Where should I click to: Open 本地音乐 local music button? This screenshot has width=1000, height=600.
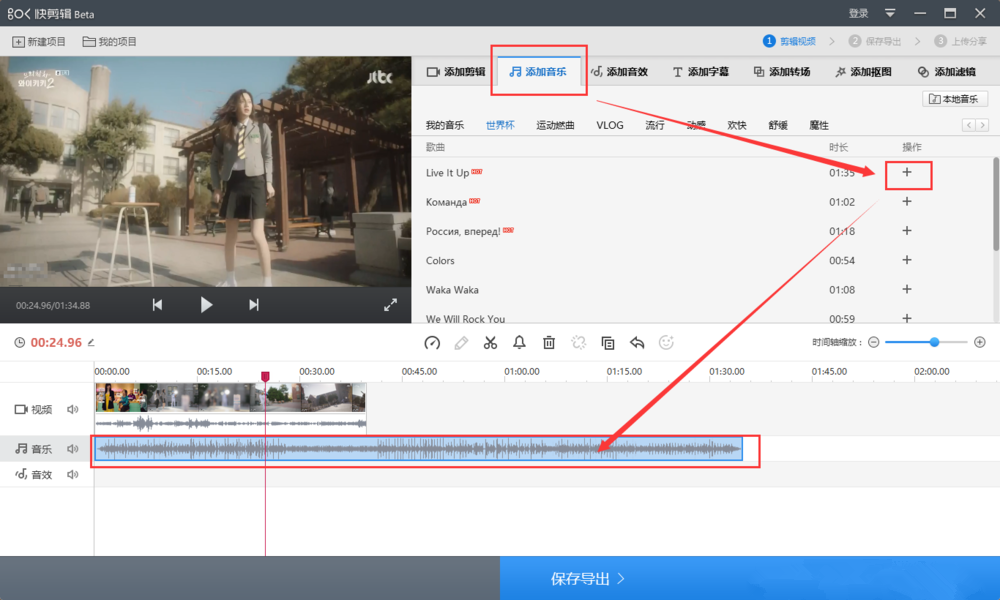pos(955,99)
